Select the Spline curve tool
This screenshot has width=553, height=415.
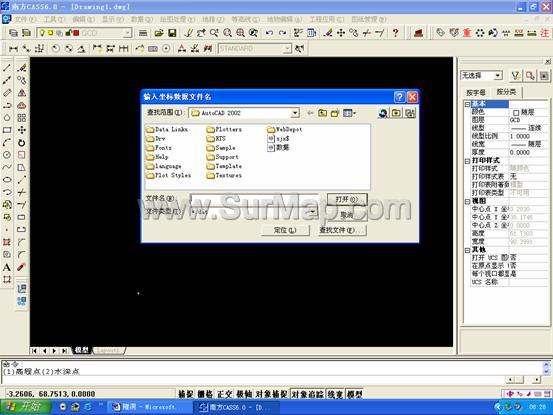coord(7,167)
